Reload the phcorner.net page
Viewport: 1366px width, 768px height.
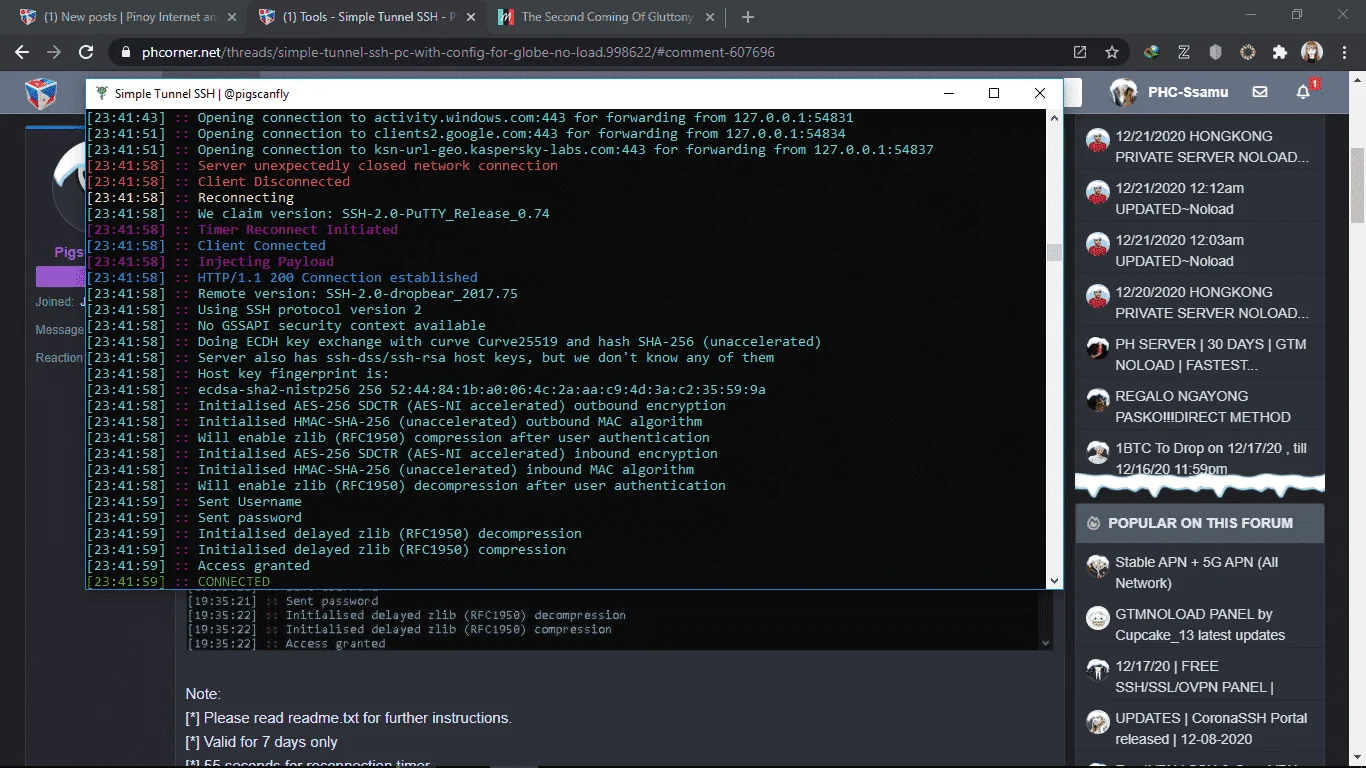point(86,52)
